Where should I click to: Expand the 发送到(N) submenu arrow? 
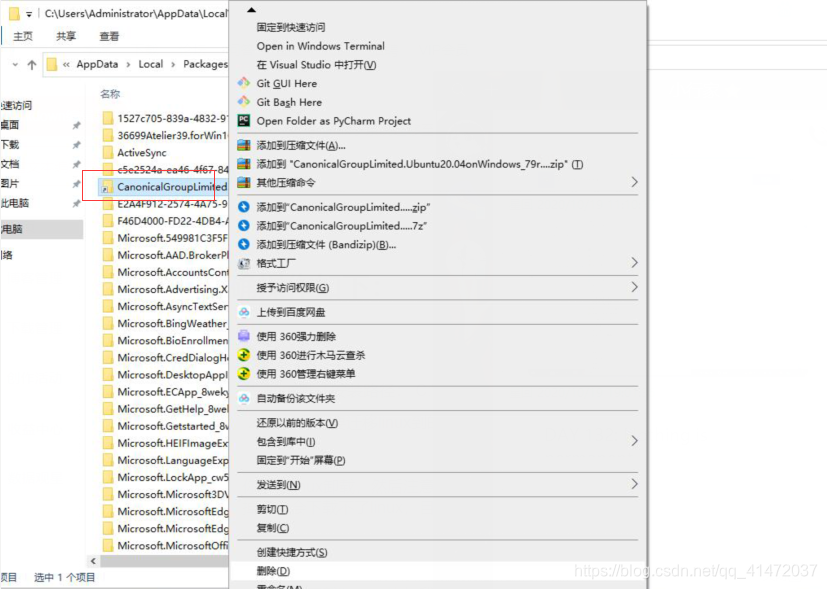click(x=634, y=484)
